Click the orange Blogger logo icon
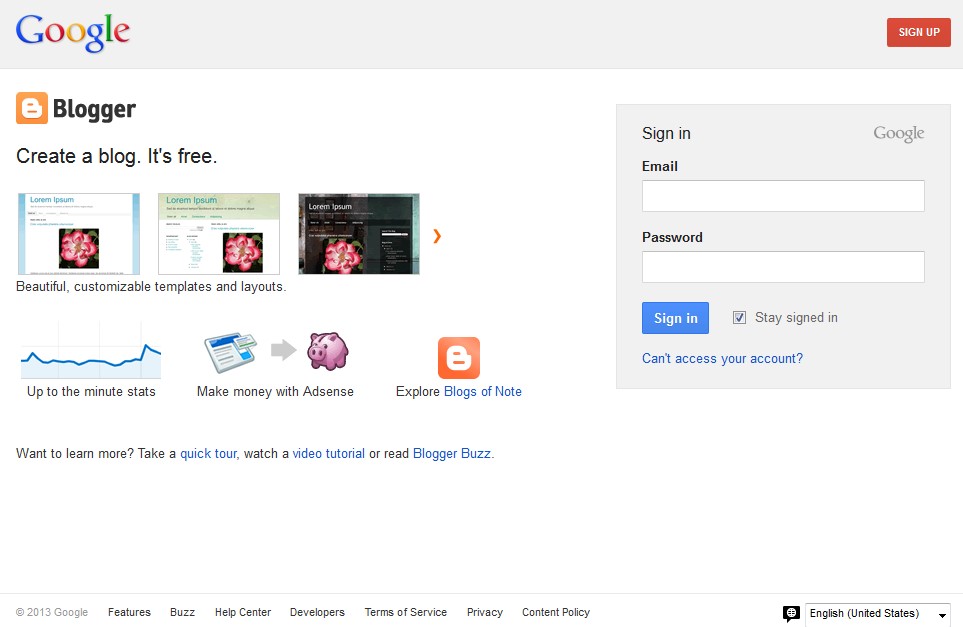 pyautogui.click(x=32, y=108)
